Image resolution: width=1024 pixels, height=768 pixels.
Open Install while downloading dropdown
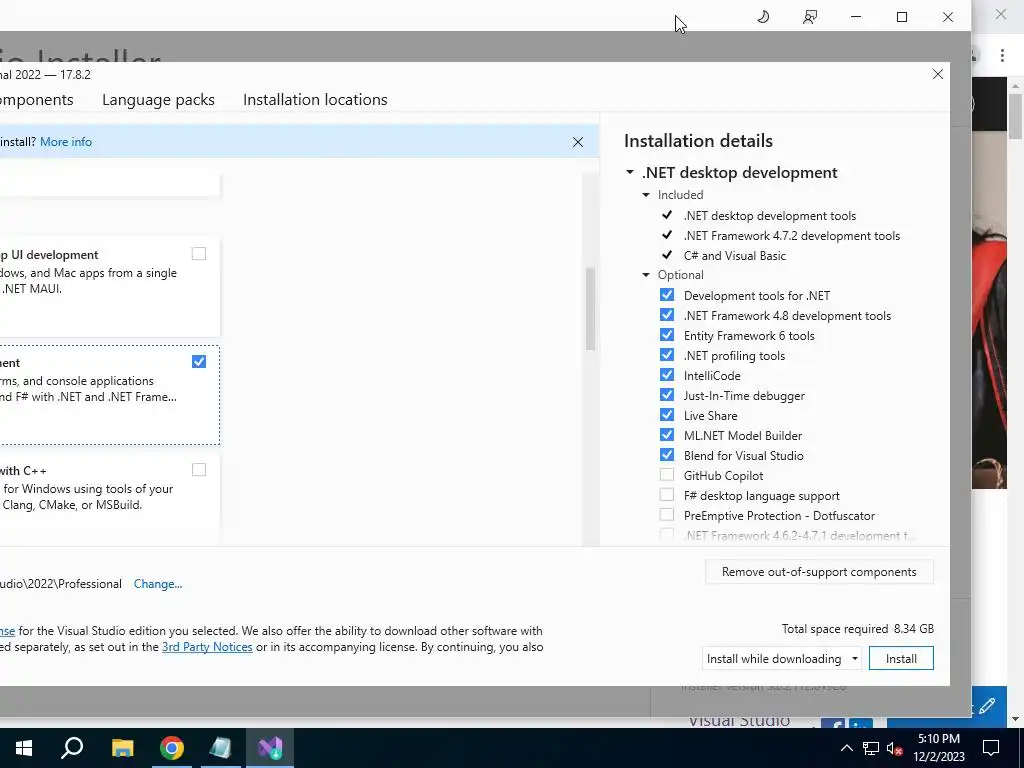tap(782, 658)
